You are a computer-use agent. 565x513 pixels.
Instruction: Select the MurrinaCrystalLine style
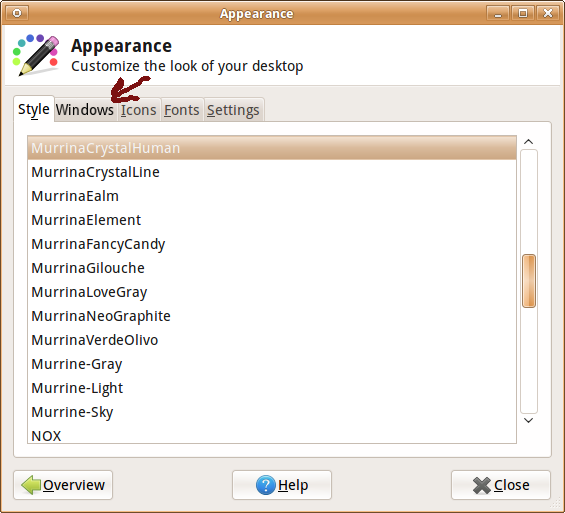(x=272, y=172)
